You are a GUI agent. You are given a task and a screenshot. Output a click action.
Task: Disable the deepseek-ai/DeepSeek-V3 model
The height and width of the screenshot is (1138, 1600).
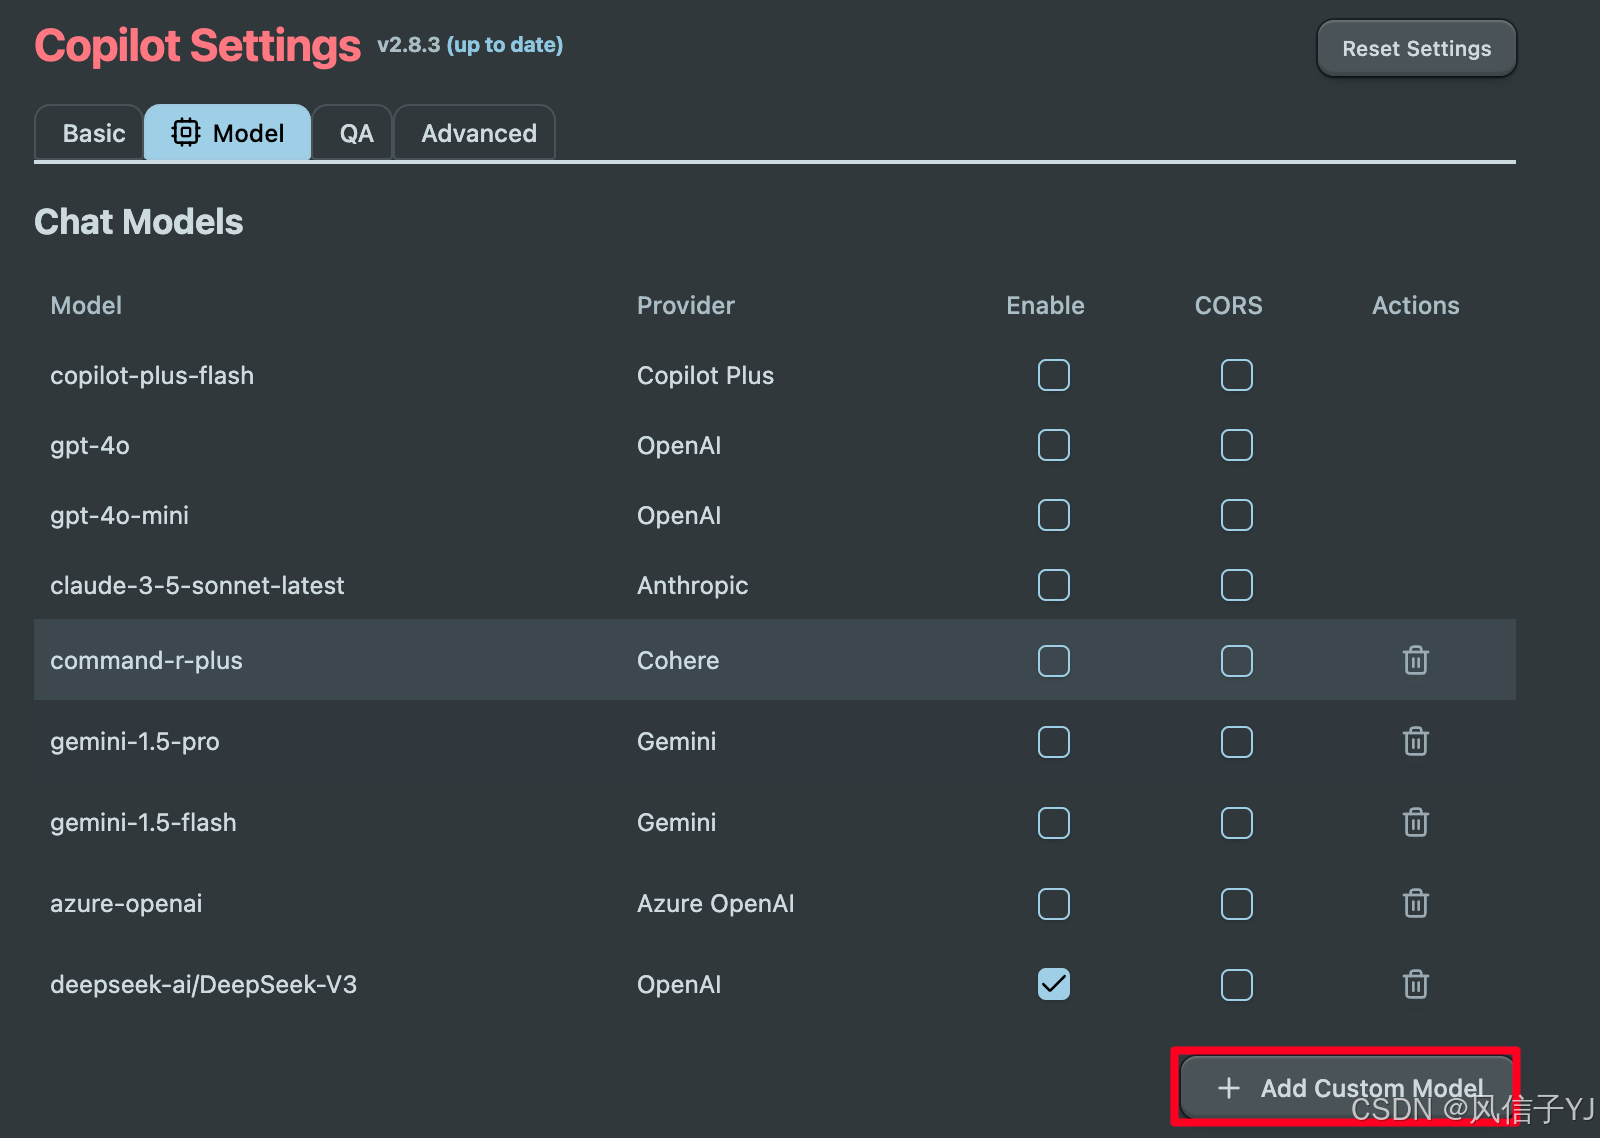click(1054, 984)
